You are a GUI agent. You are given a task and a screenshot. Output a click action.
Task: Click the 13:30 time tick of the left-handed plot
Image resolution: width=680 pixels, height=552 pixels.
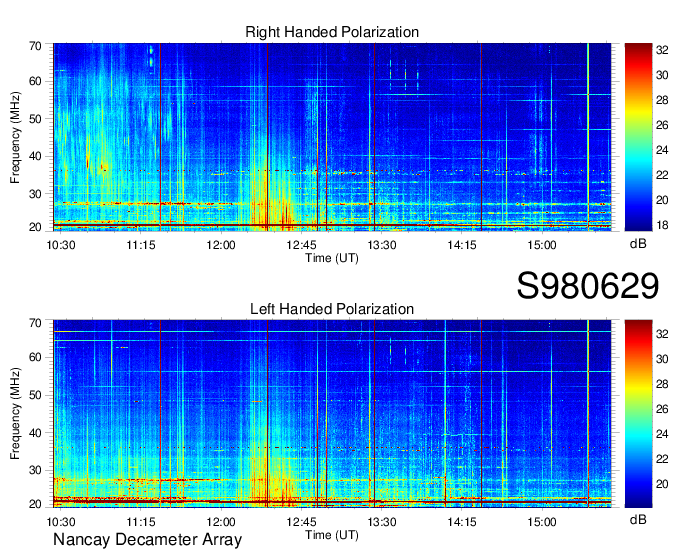point(382,522)
